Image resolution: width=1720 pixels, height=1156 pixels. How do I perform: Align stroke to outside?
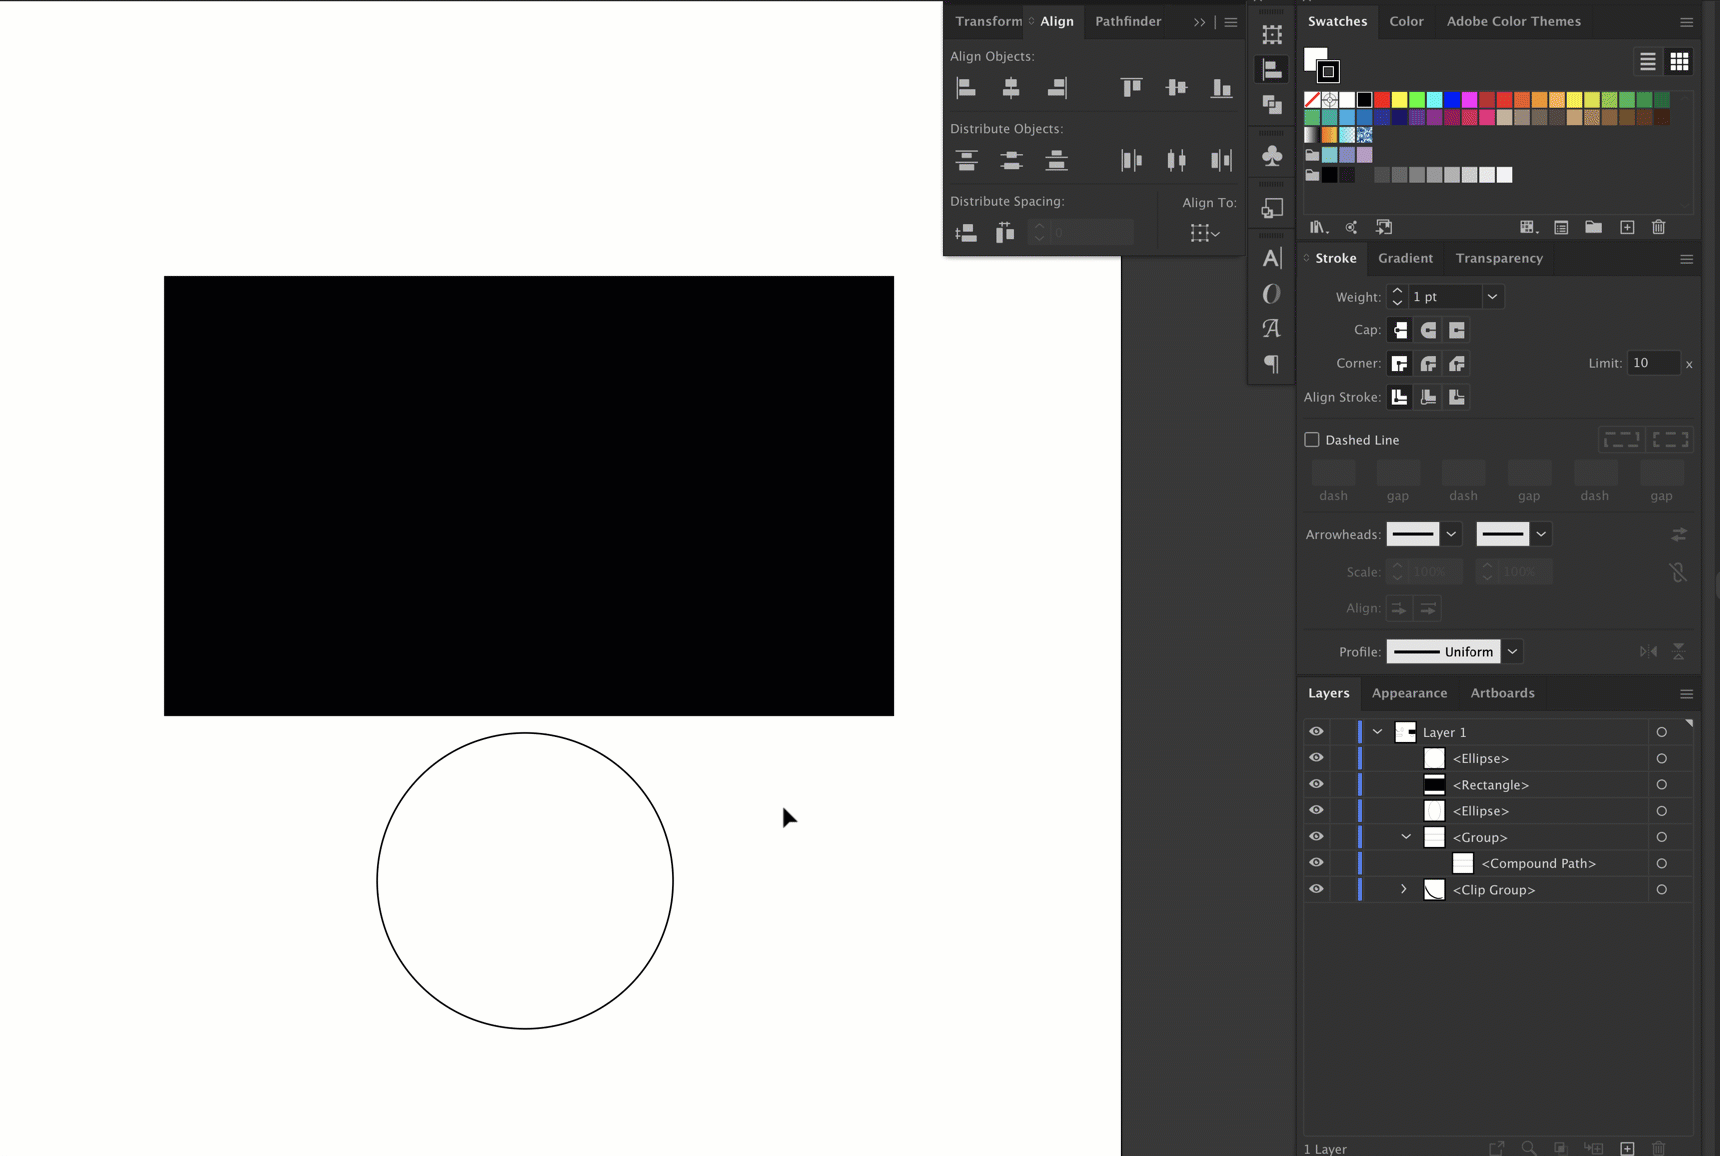coord(1457,397)
